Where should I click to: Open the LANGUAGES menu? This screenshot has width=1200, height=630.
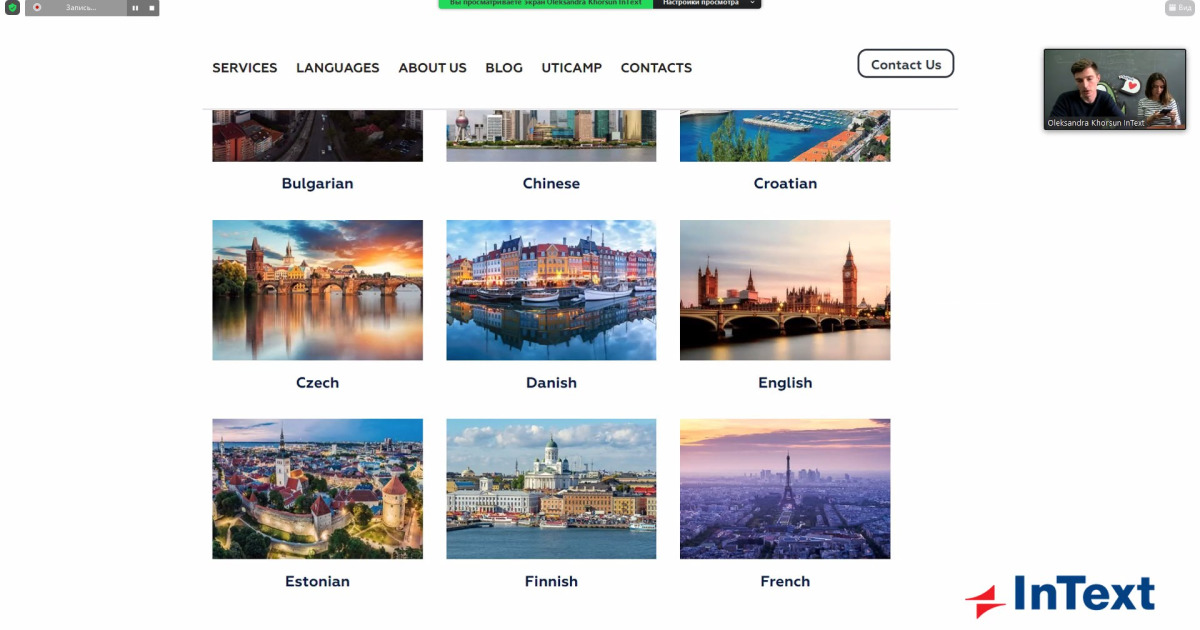click(338, 68)
